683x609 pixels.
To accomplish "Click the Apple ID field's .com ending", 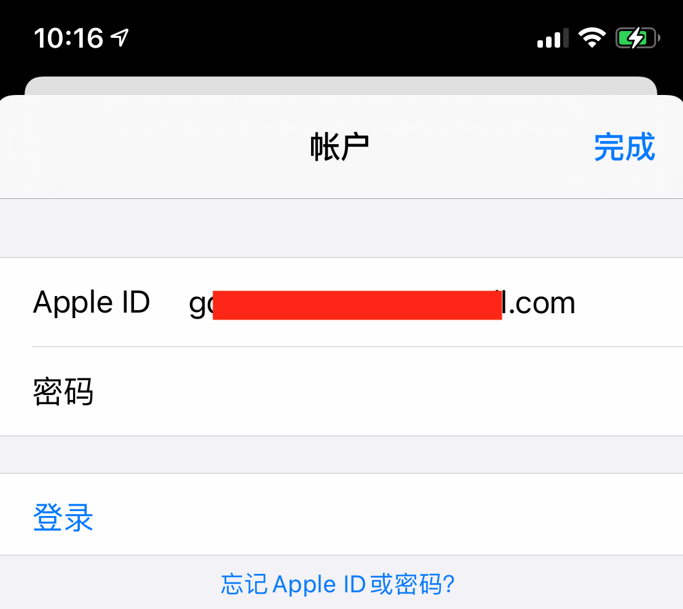I will pos(541,303).
